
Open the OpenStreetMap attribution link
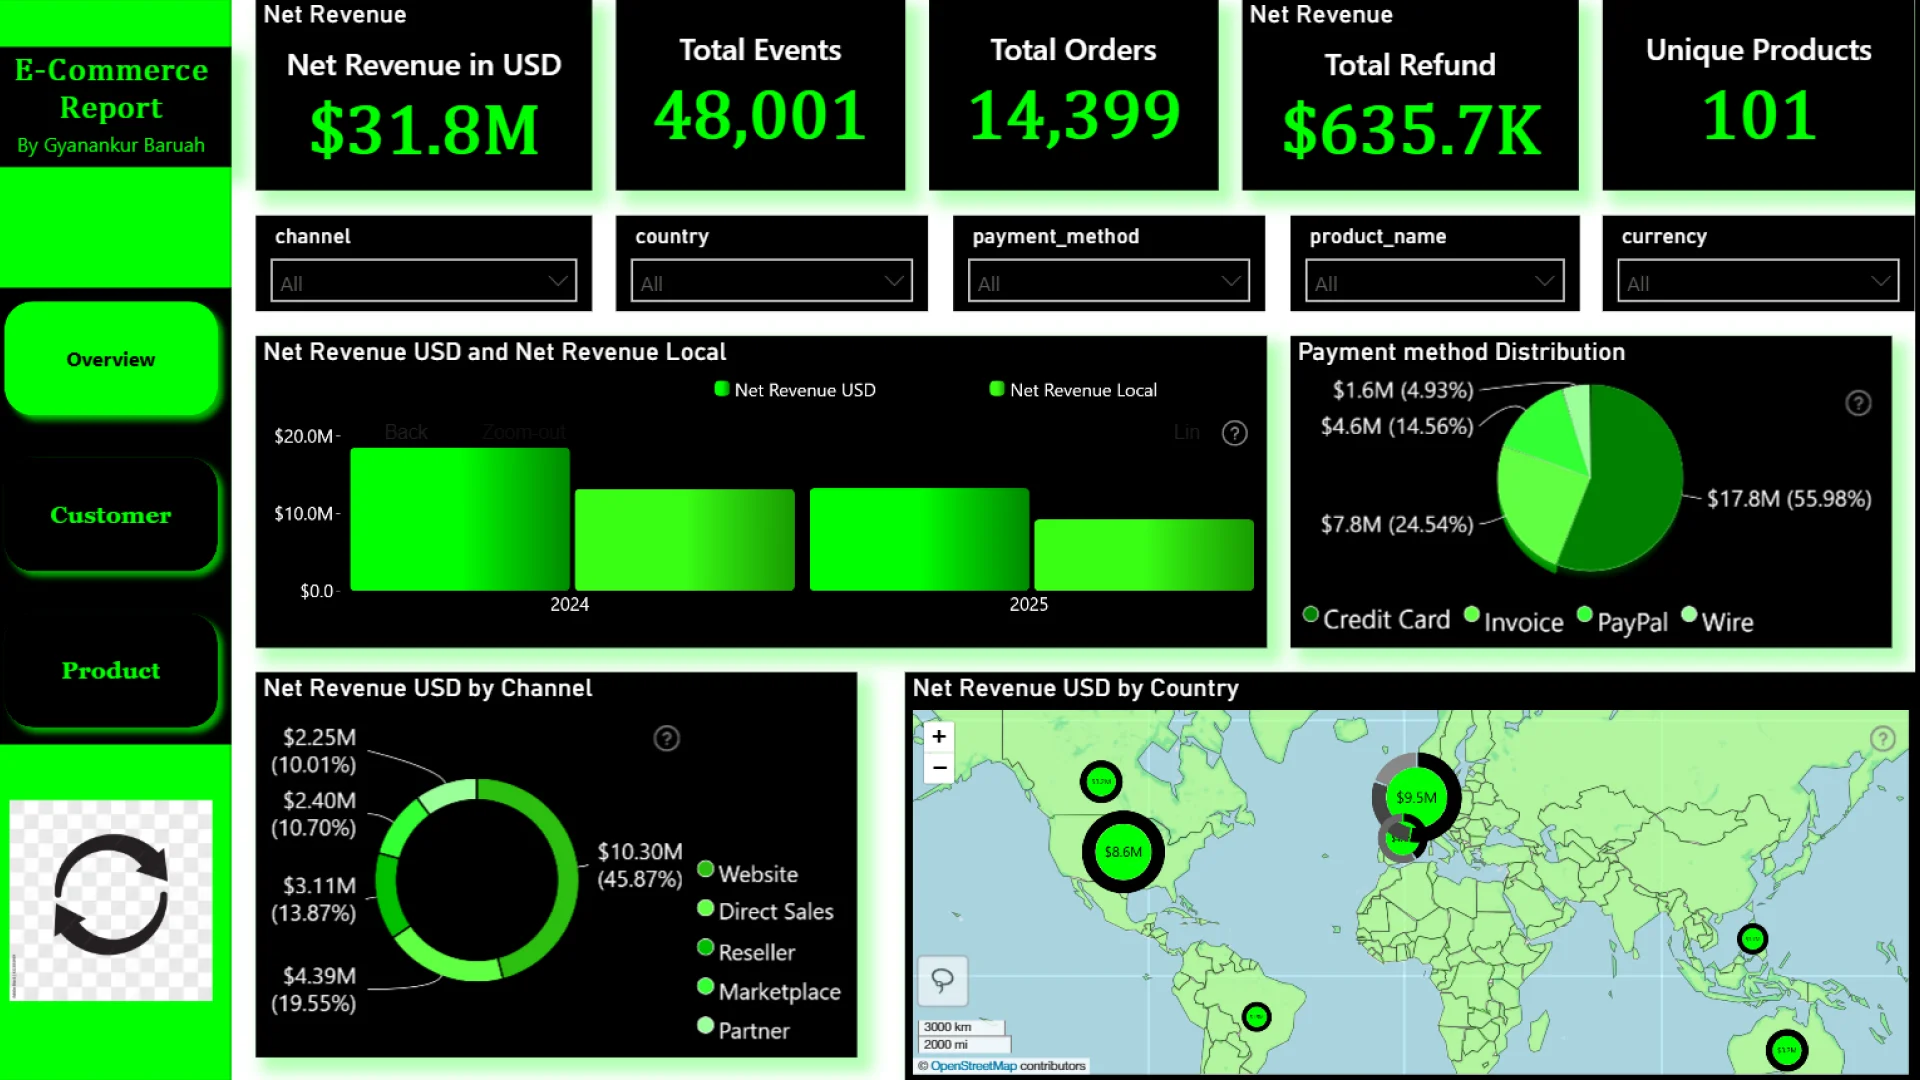[973, 1066]
